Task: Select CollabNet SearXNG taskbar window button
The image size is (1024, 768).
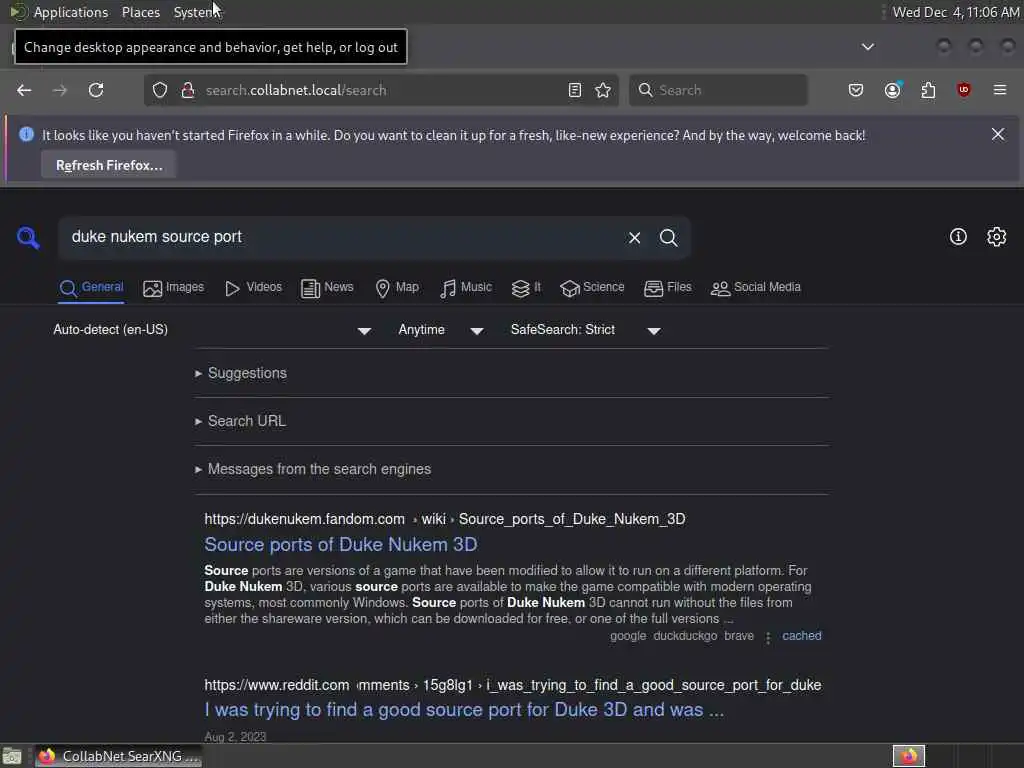Action: pyautogui.click(x=118, y=756)
